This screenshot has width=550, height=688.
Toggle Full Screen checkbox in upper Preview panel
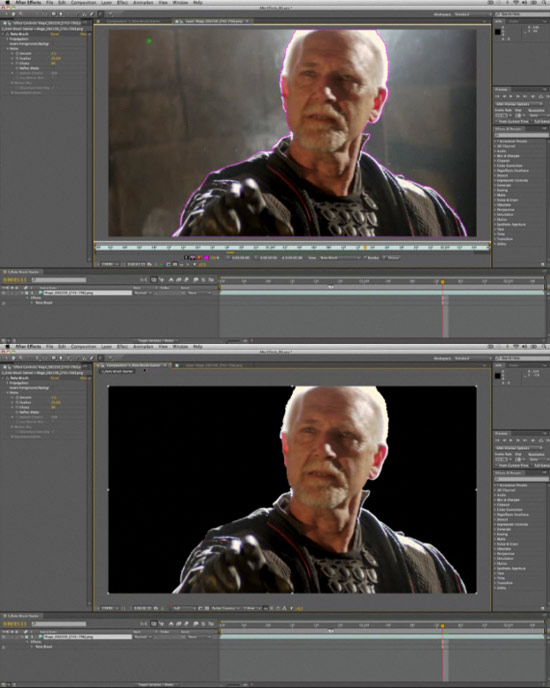click(x=532, y=121)
